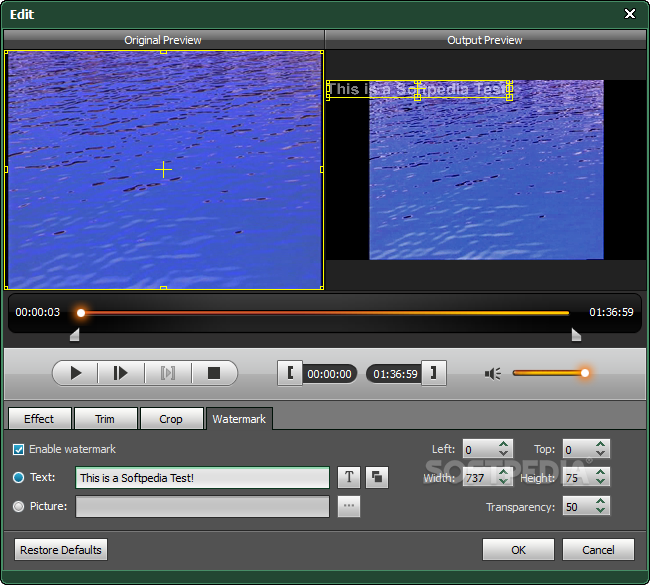Viewport: 650px width, 585px height.
Task: Click the Cancel button
Action: tap(598, 550)
